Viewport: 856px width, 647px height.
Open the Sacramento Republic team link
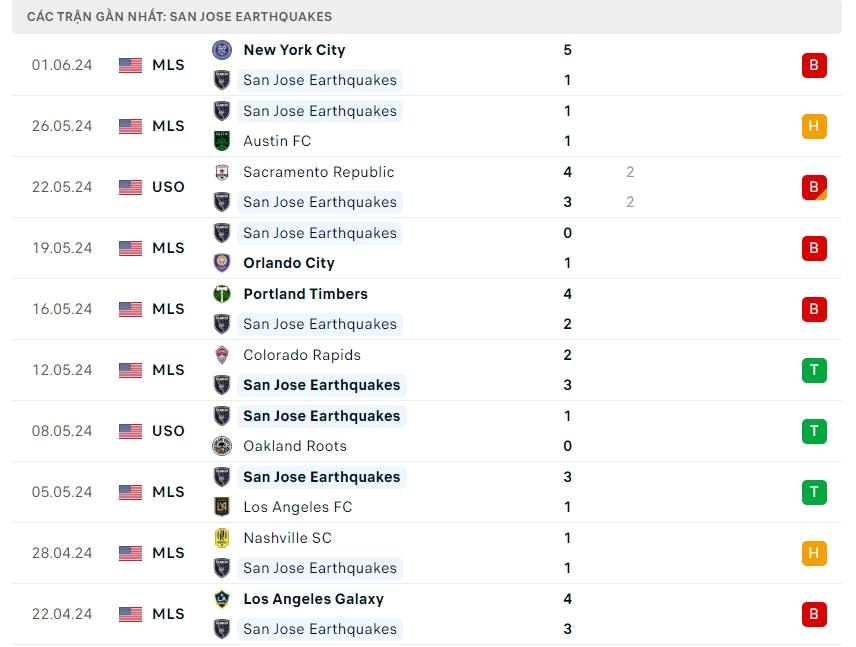(x=318, y=172)
